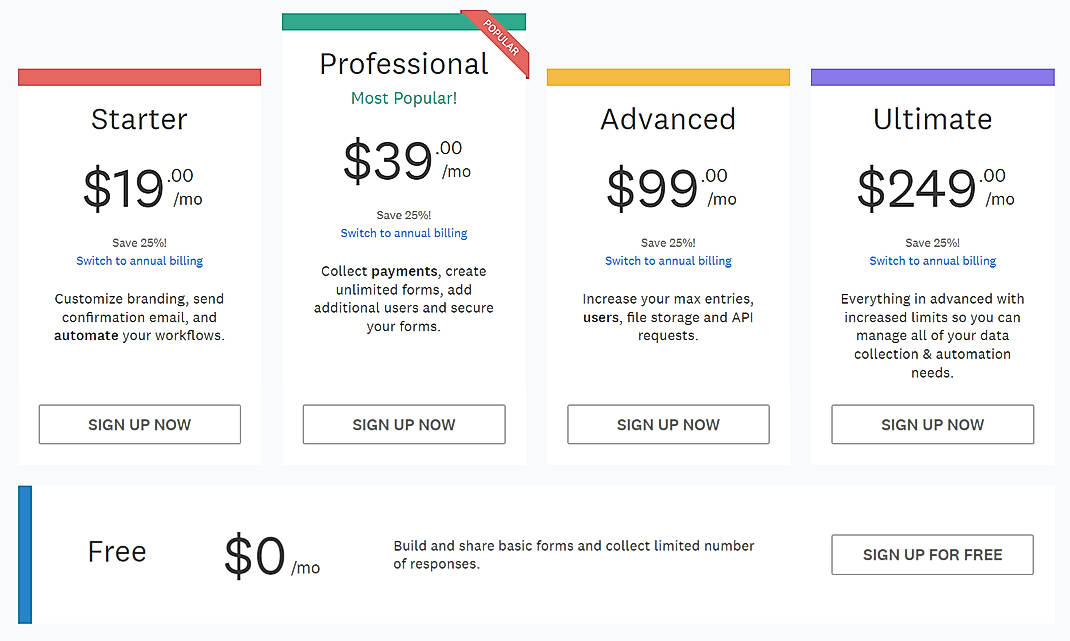Select the Starter plan heading
Screen dimensions: 1070x641
click(x=139, y=119)
